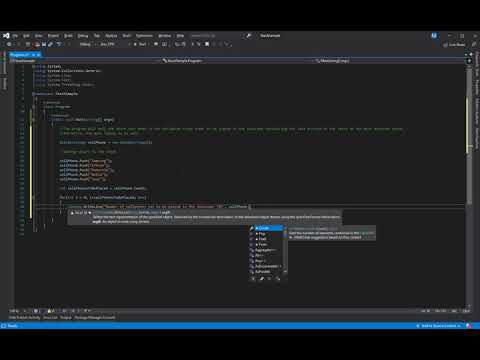Click the IntelliSense list scrollbar
The width and height of the screenshot is (480, 360).
point(285,250)
